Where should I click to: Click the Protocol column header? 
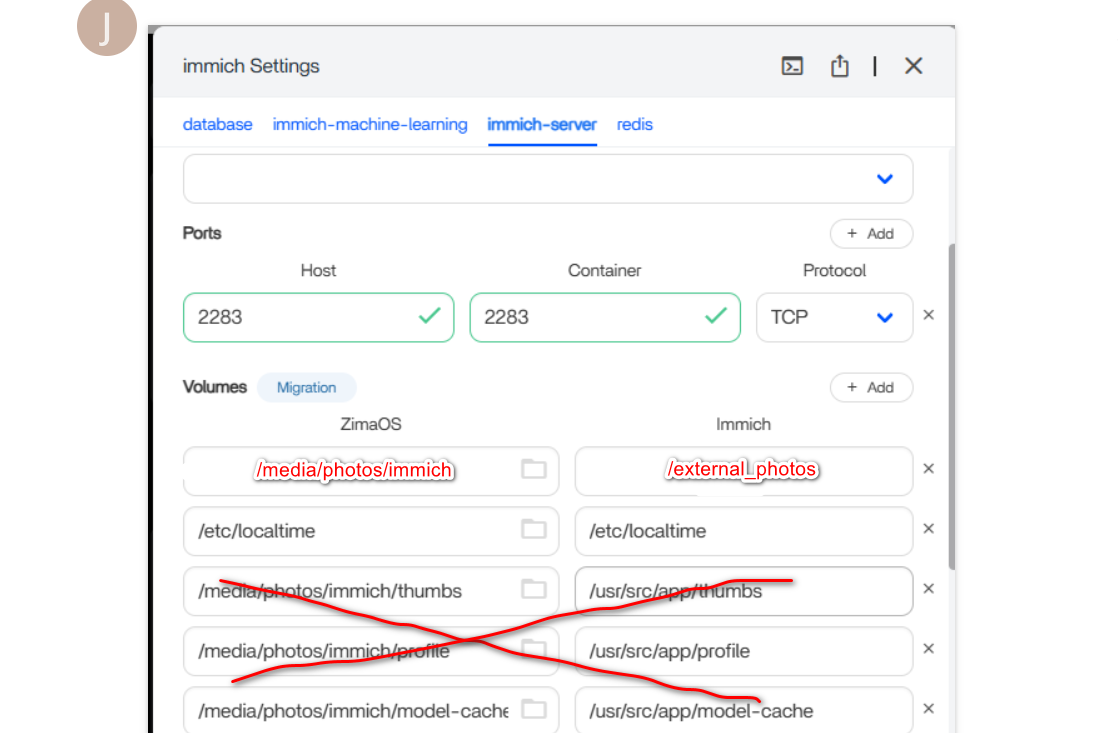click(x=834, y=270)
